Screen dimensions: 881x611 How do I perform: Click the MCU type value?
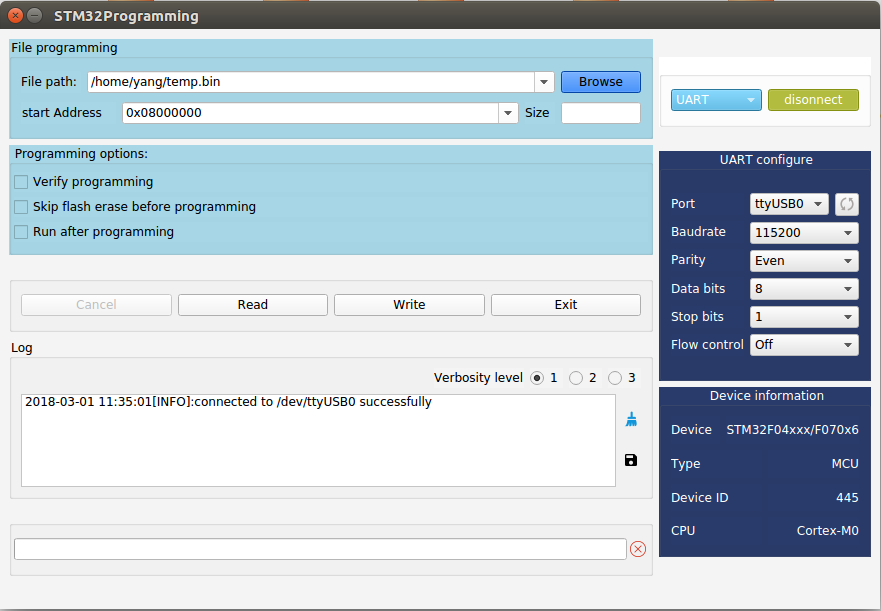pos(844,464)
